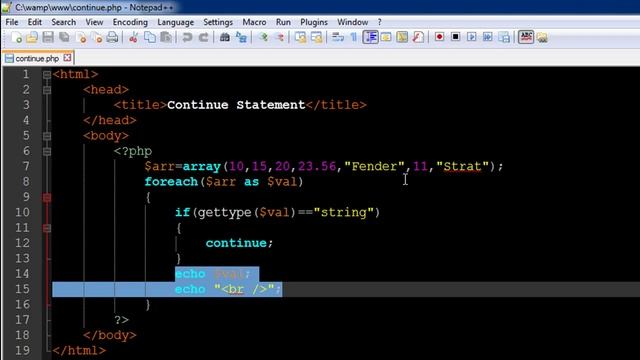Viewport: 640px width, 360px height.
Task: Click the word continue on line 12
Action: (x=236, y=243)
